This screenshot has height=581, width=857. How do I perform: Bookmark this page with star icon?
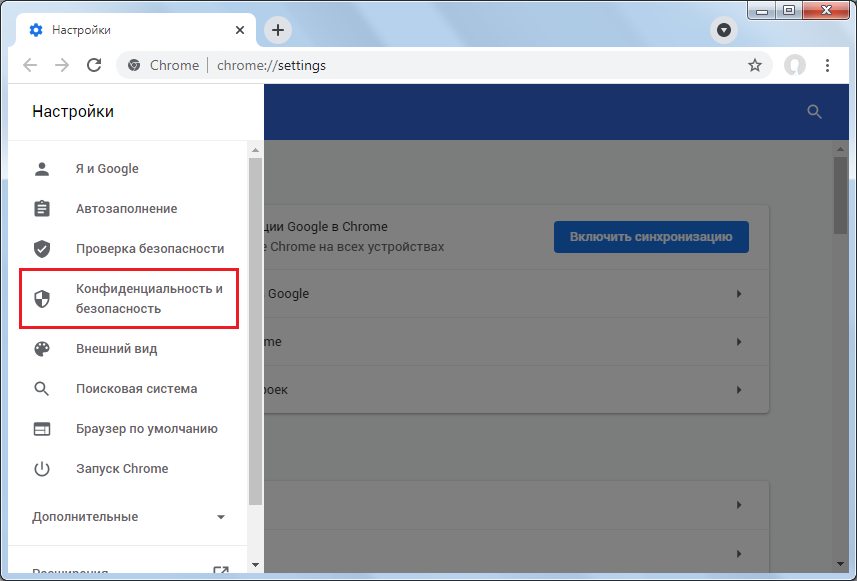pos(755,65)
